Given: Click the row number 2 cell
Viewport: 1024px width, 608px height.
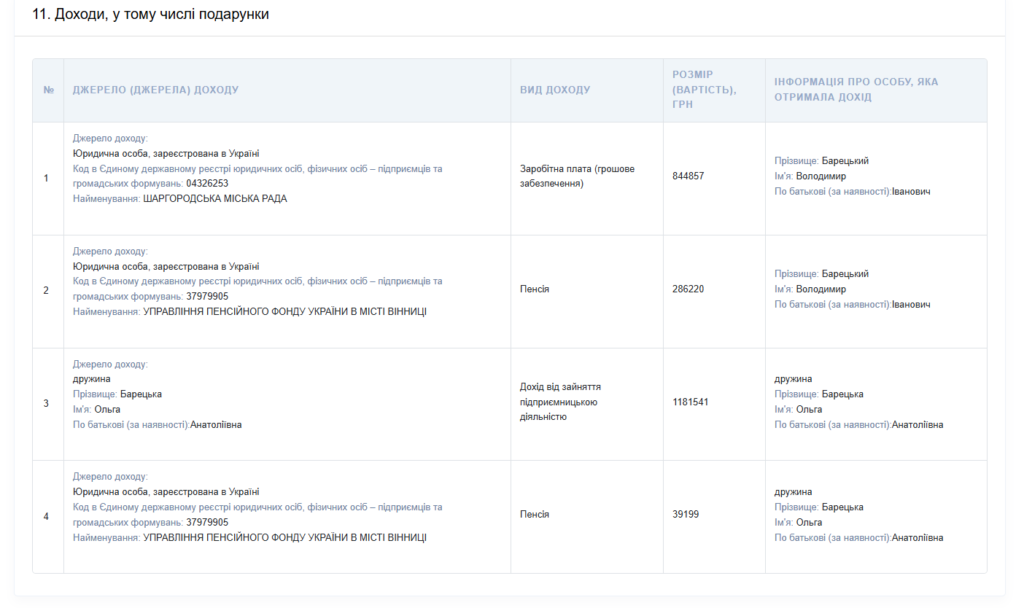Looking at the screenshot, I should click(46, 290).
